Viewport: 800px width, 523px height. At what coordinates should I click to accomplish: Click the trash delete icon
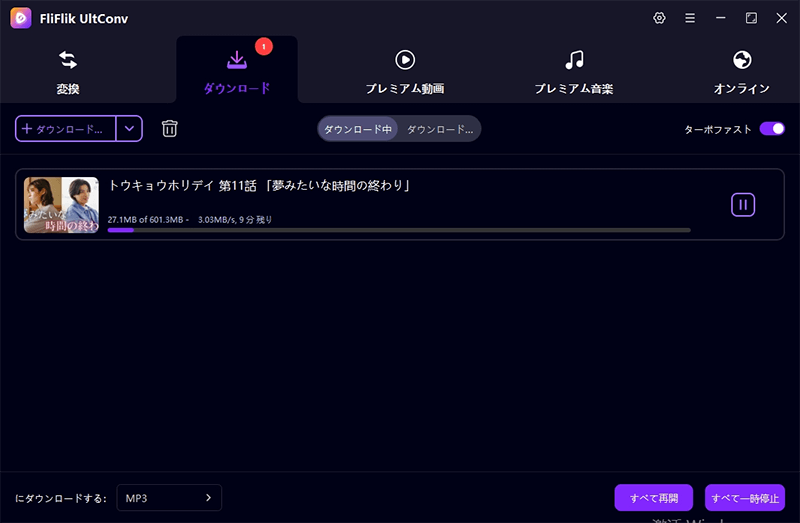click(170, 129)
